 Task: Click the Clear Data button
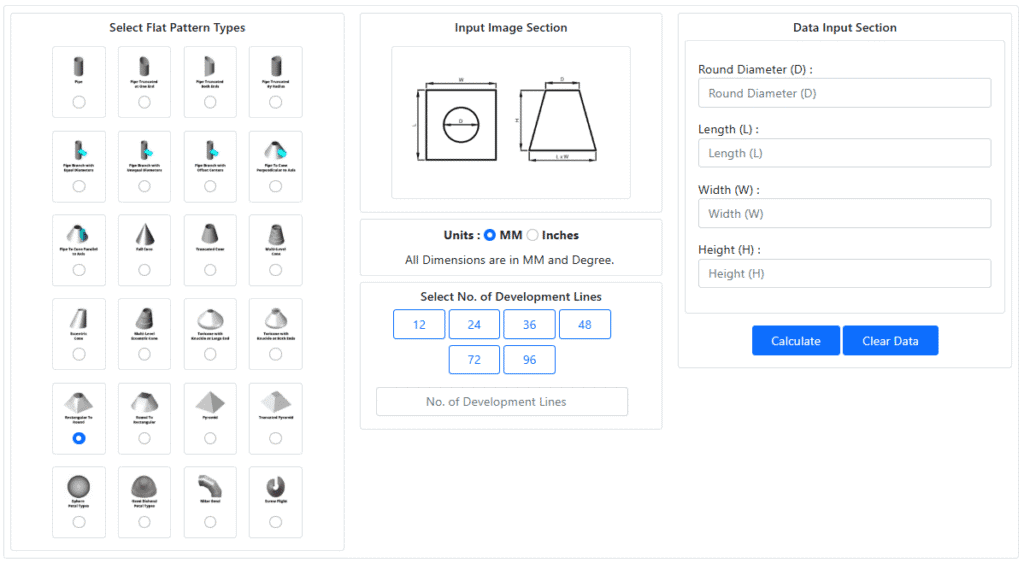pos(890,341)
